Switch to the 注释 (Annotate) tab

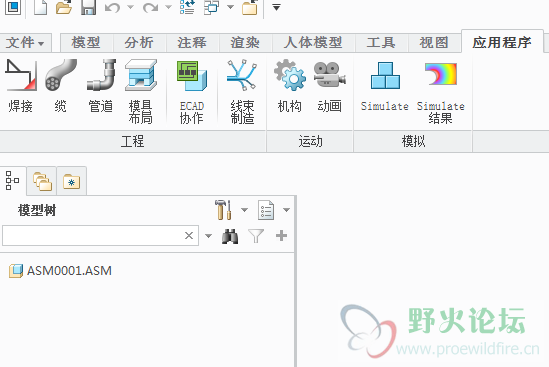(x=192, y=43)
